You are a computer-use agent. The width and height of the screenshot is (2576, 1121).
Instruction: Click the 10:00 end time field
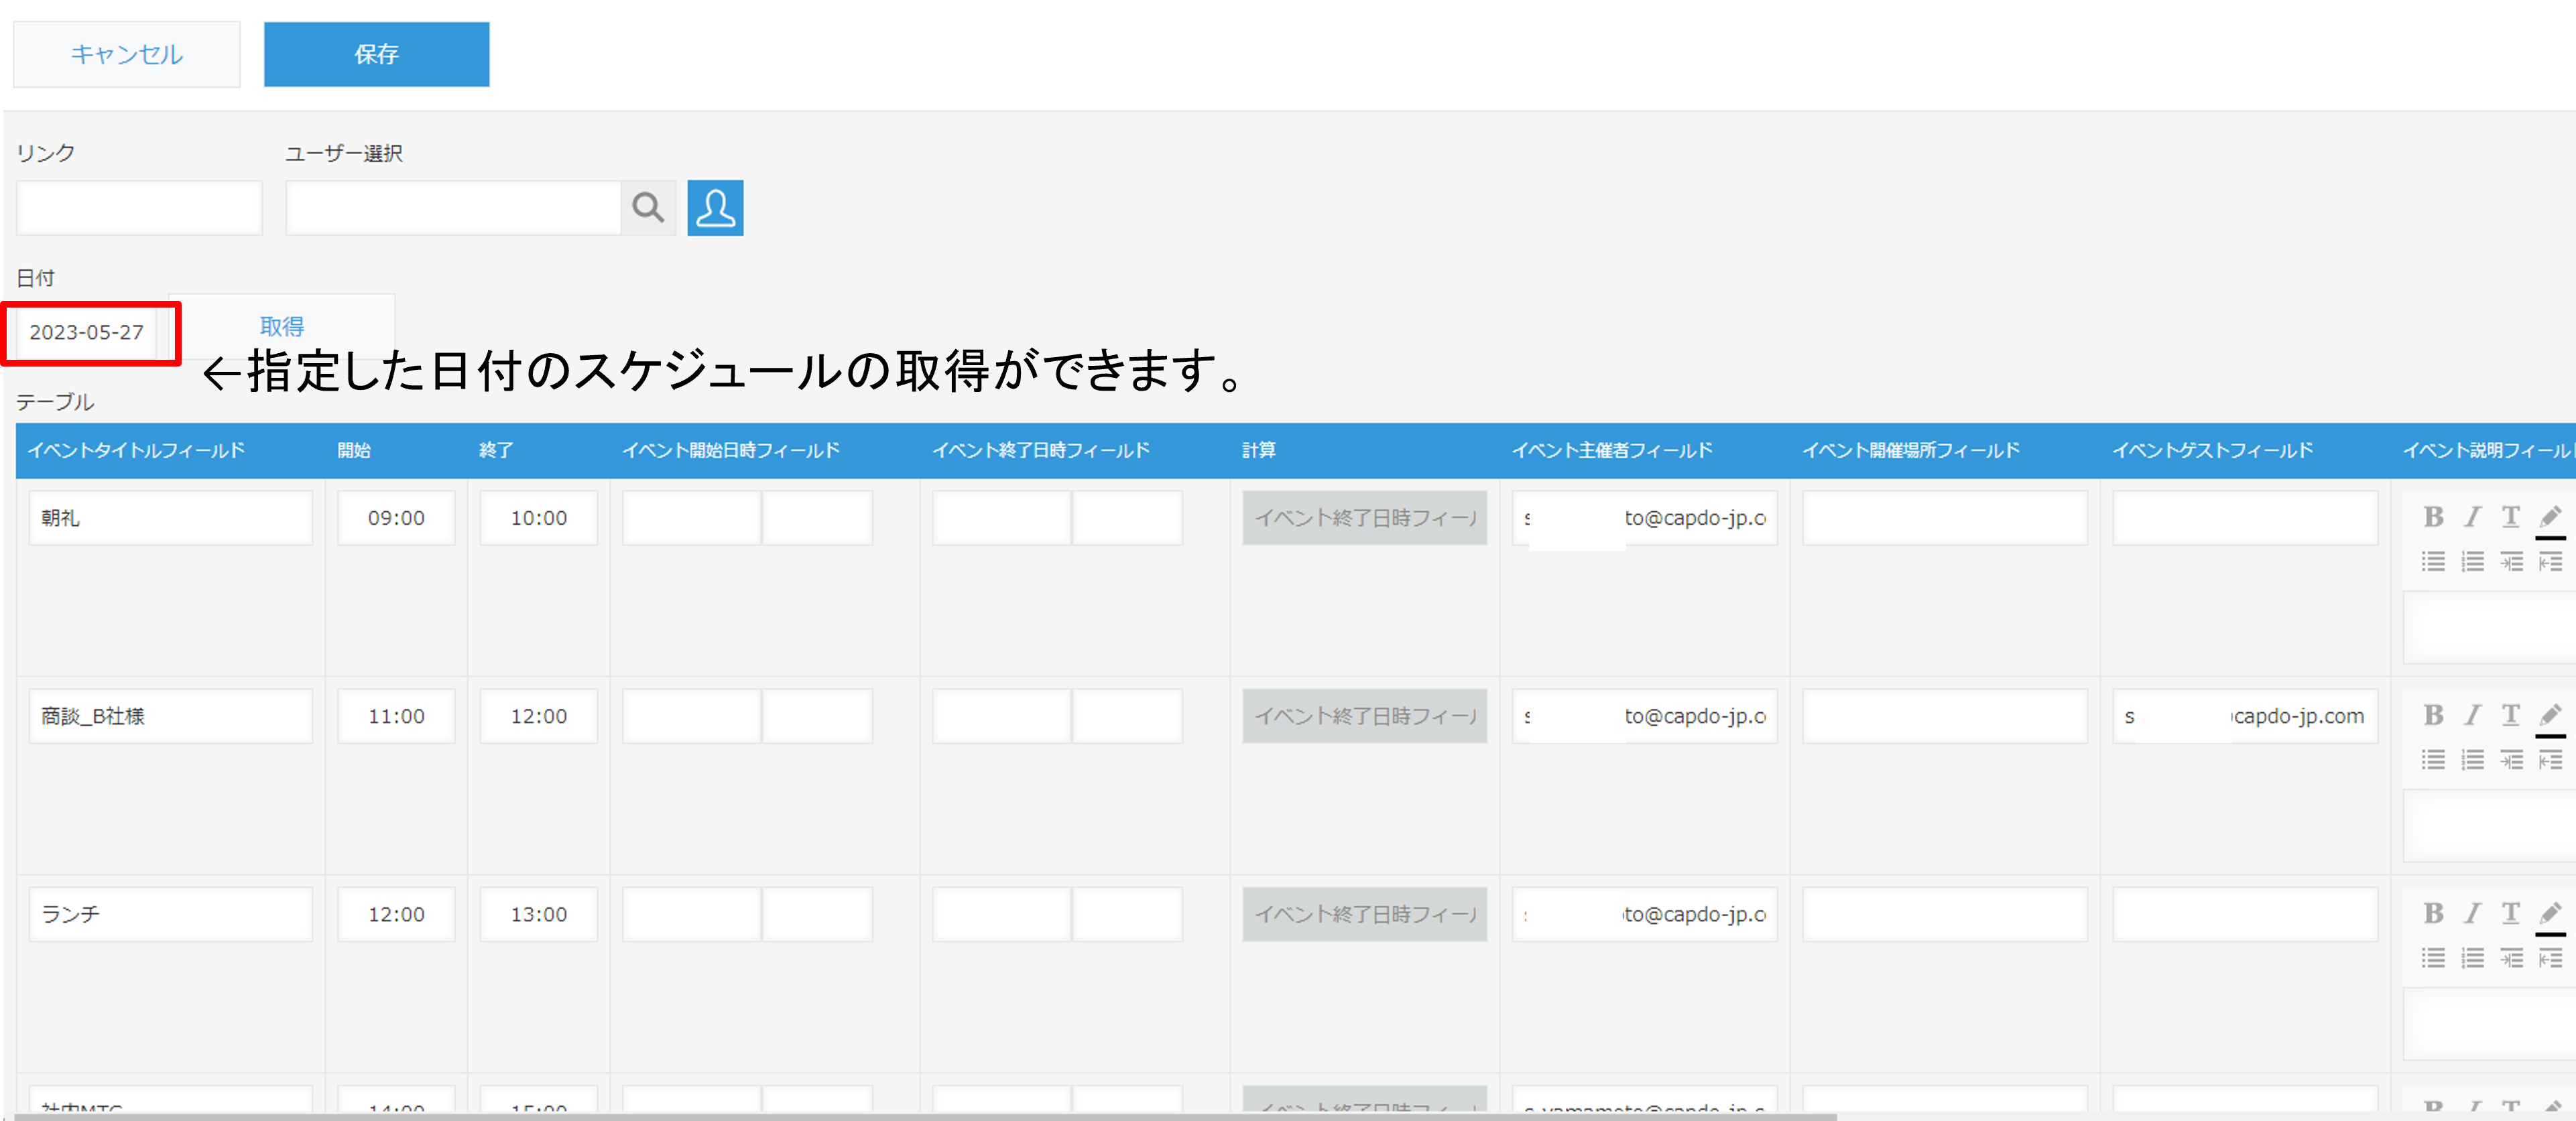tap(539, 518)
